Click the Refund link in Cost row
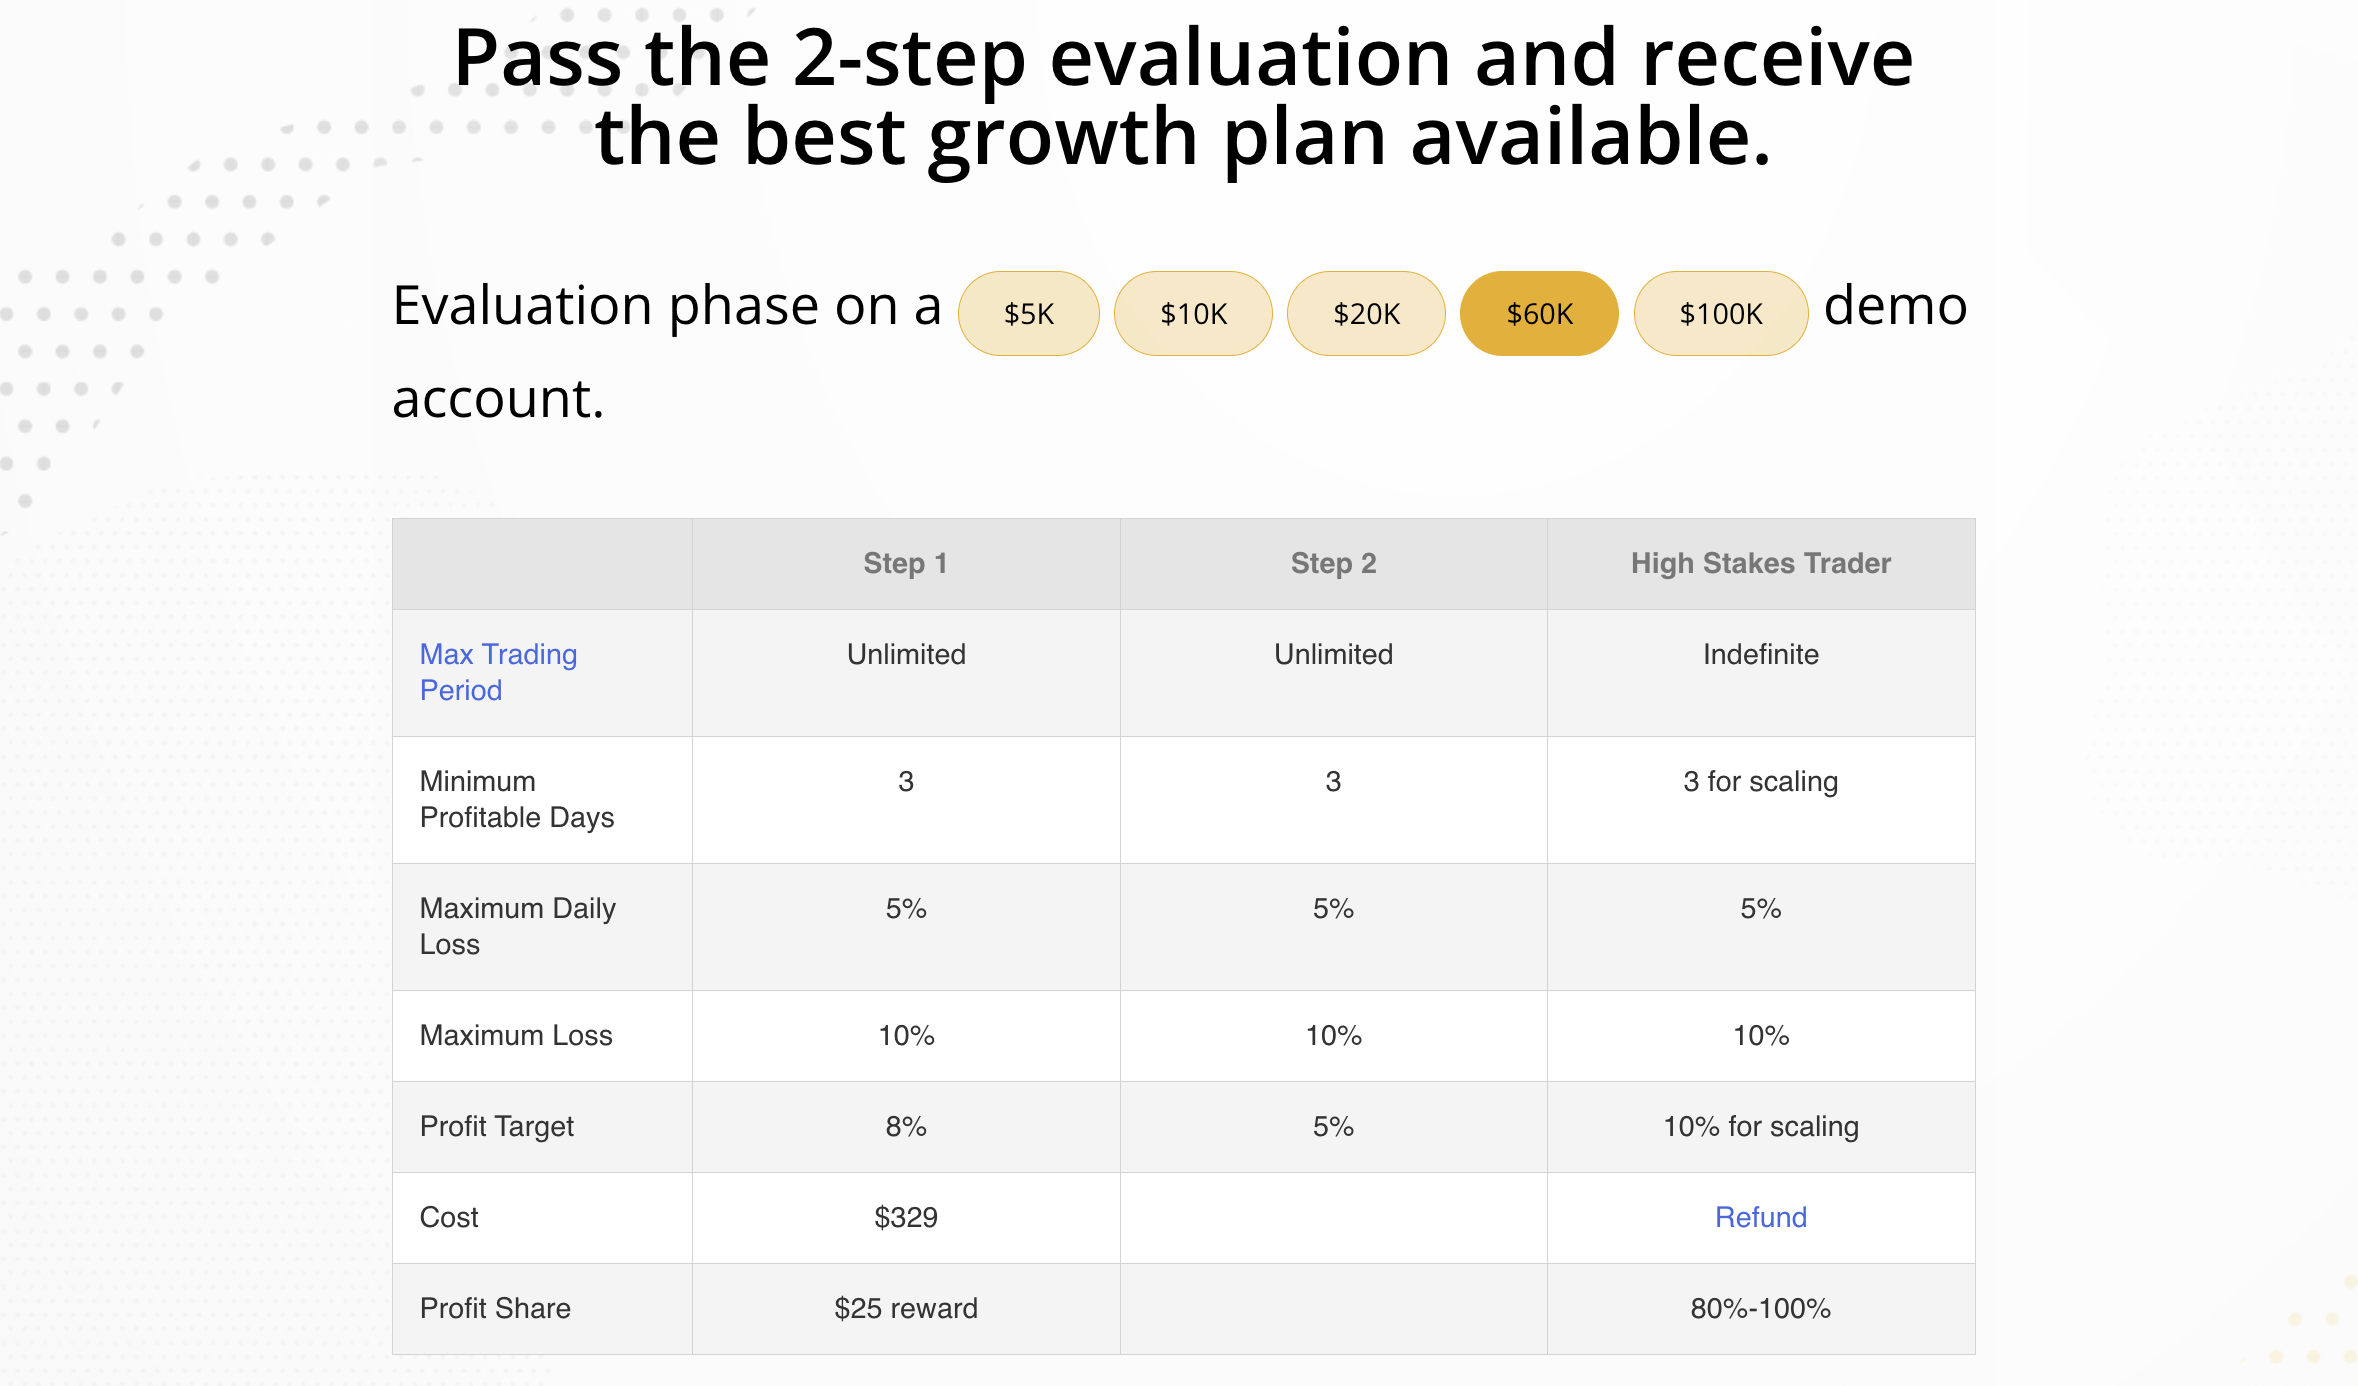 pos(1760,1217)
